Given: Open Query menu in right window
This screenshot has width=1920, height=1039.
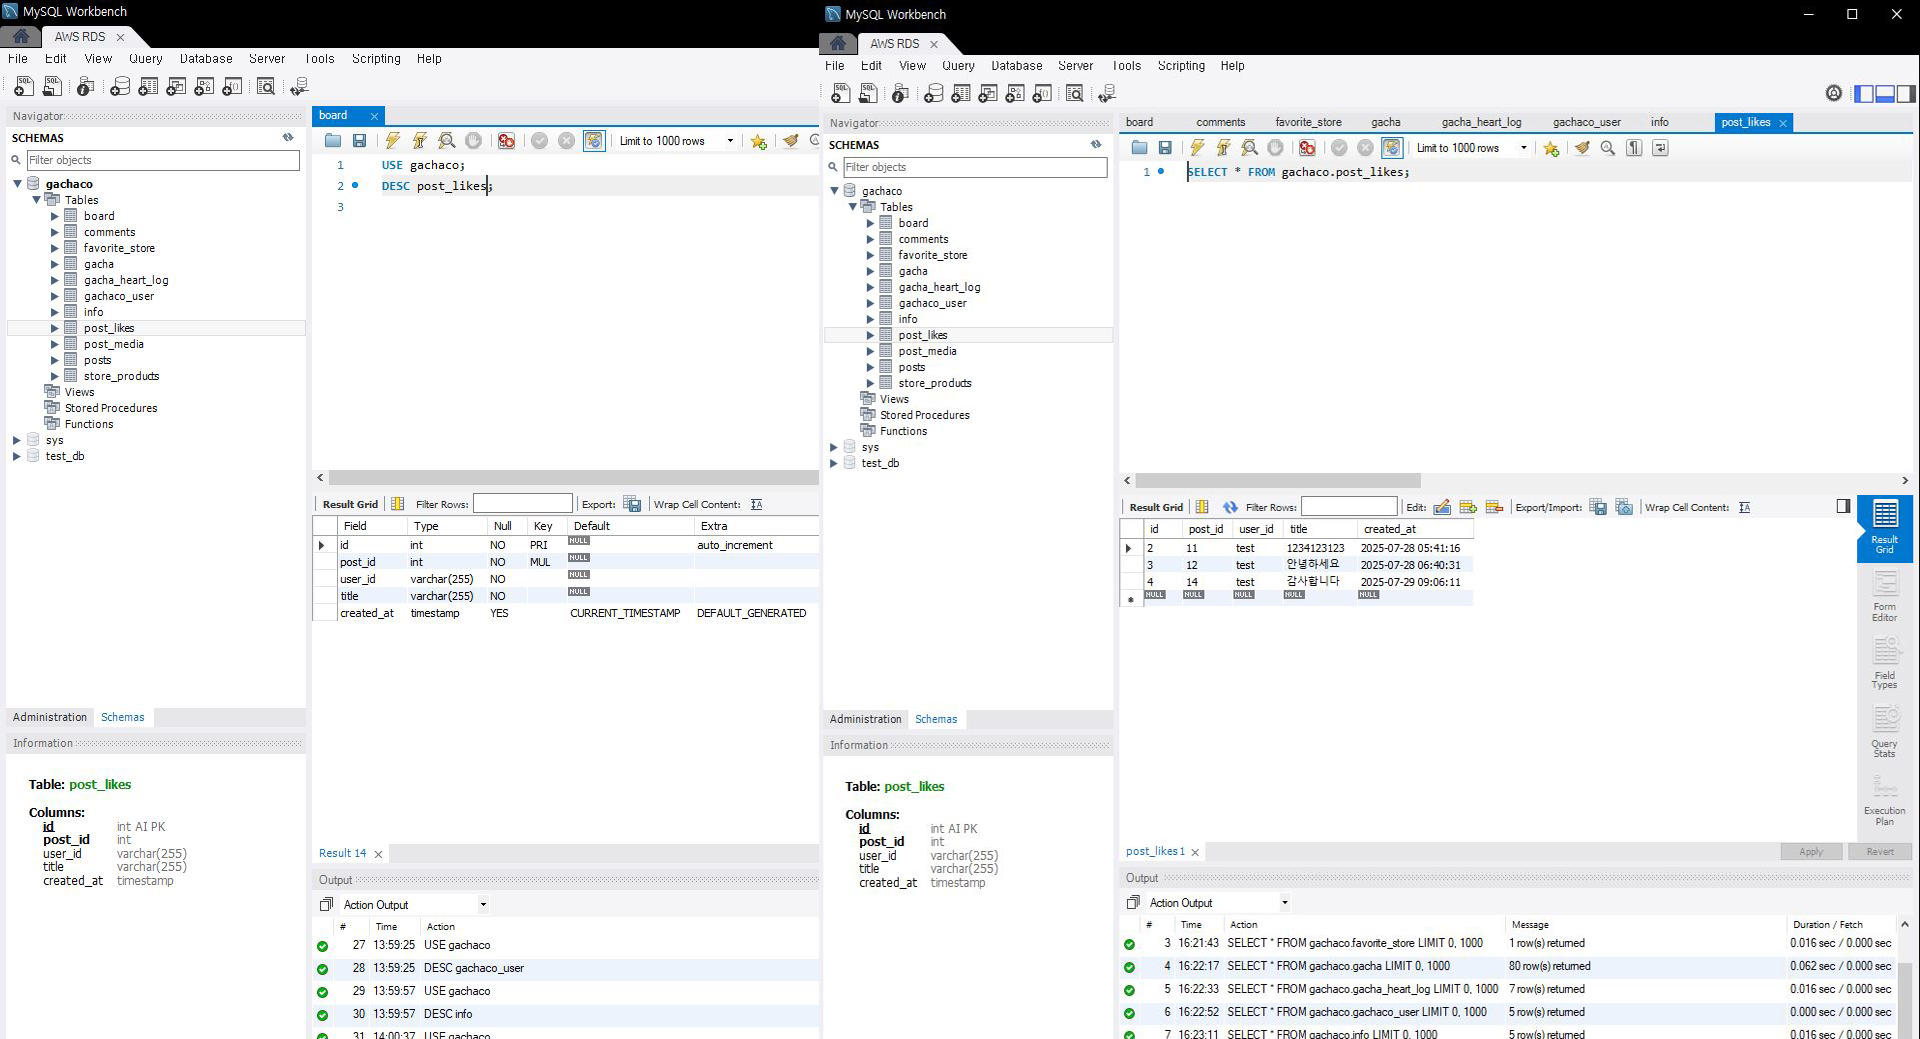Looking at the screenshot, I should click(x=957, y=66).
